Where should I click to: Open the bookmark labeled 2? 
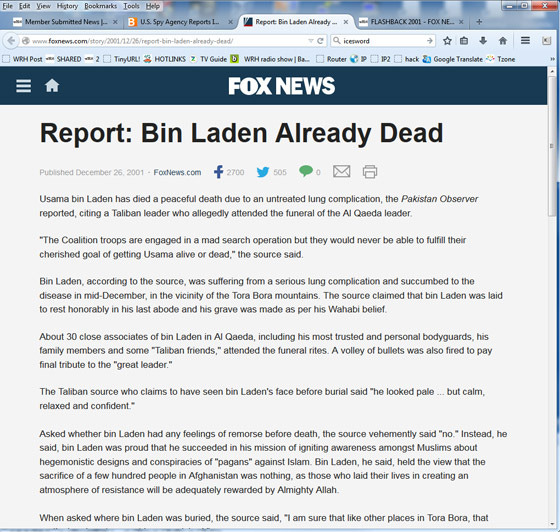(92, 59)
